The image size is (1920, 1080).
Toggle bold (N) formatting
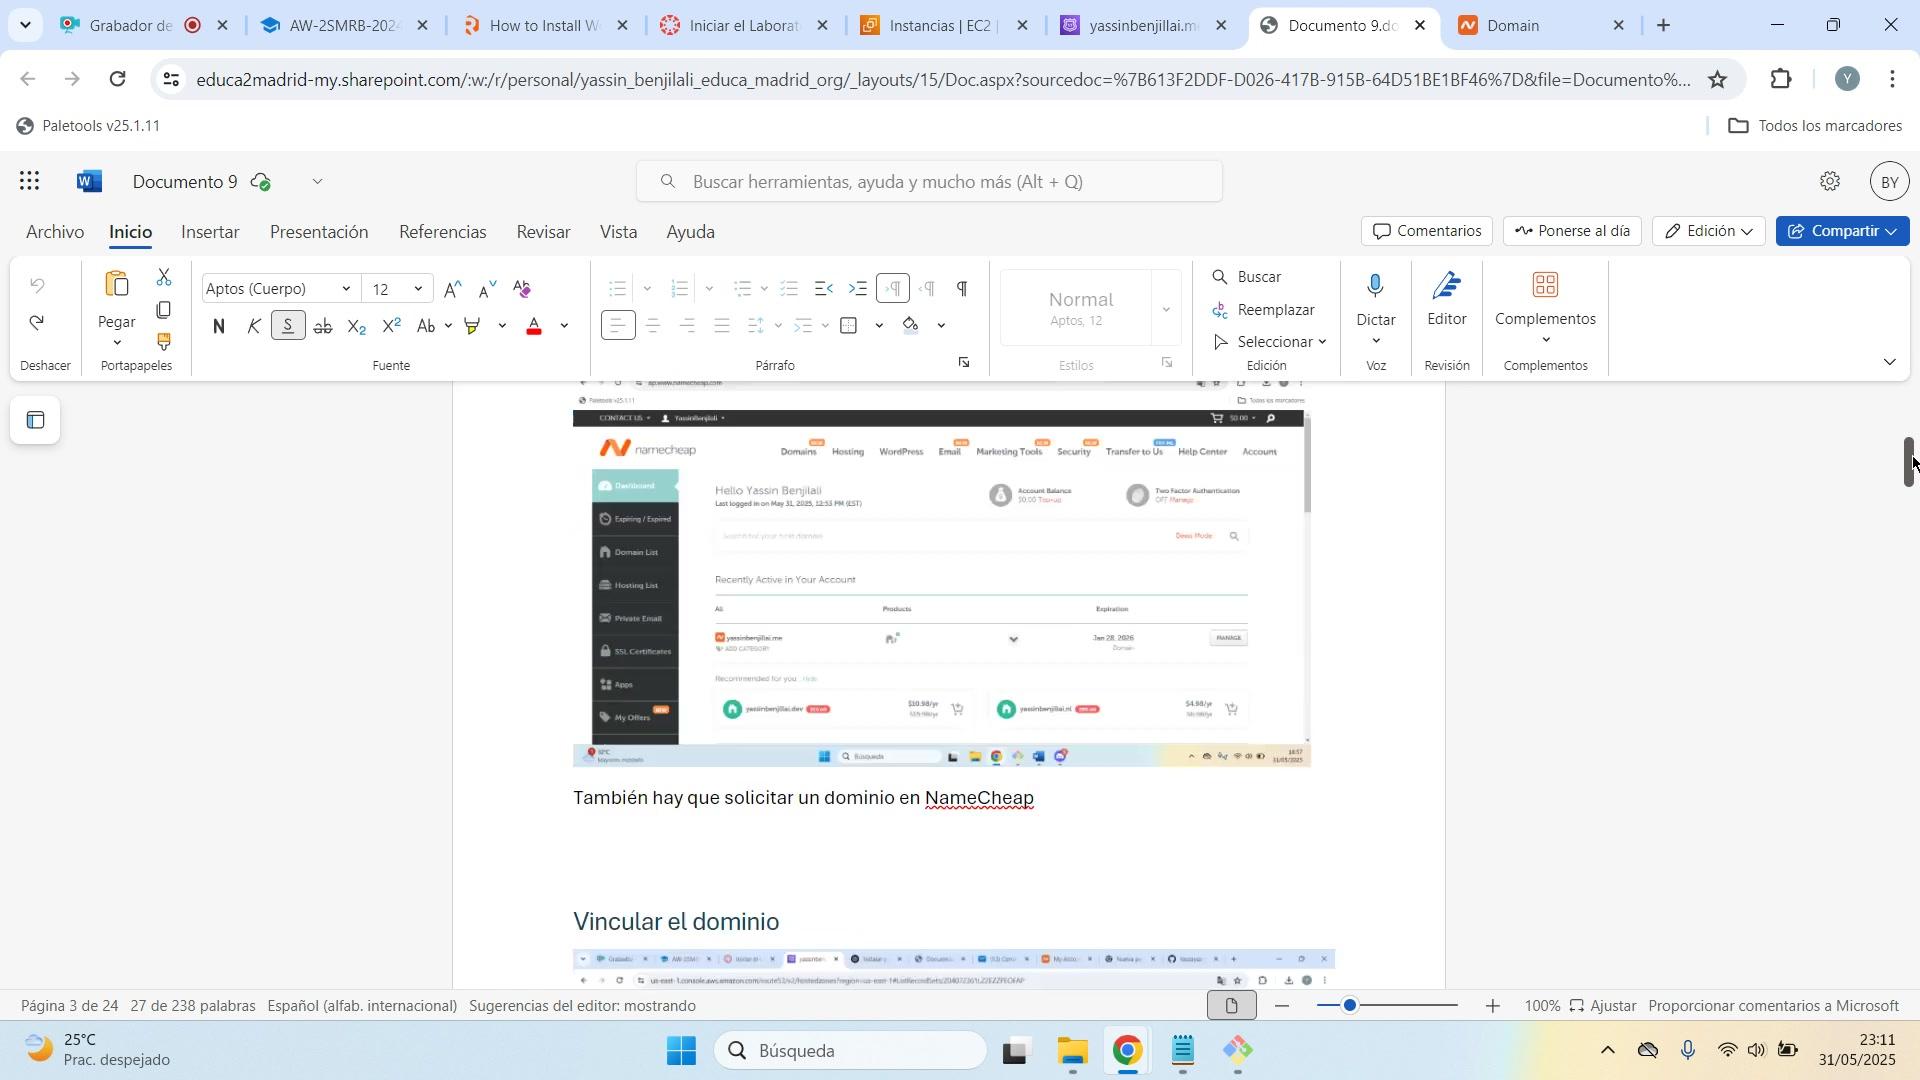tap(219, 326)
